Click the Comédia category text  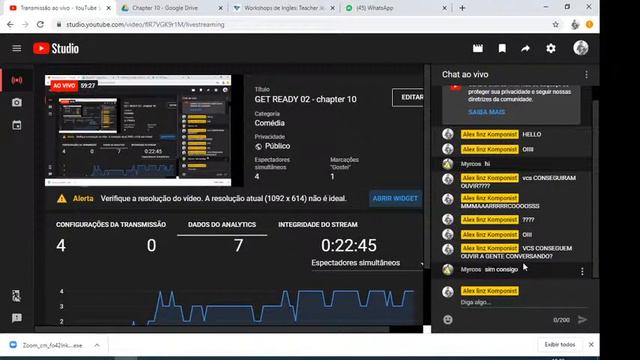point(269,123)
